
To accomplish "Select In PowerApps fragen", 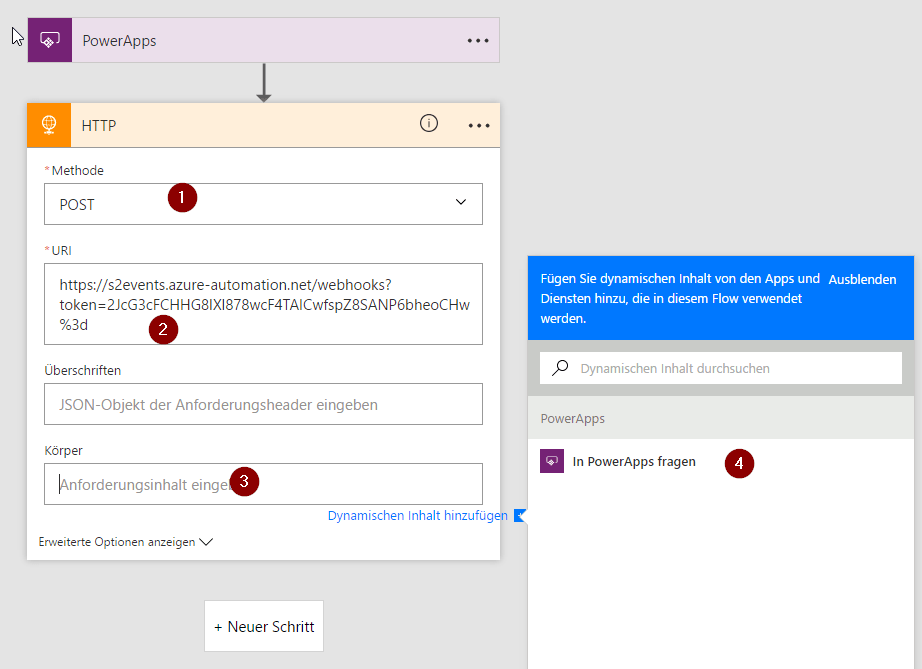I will [721, 461].
